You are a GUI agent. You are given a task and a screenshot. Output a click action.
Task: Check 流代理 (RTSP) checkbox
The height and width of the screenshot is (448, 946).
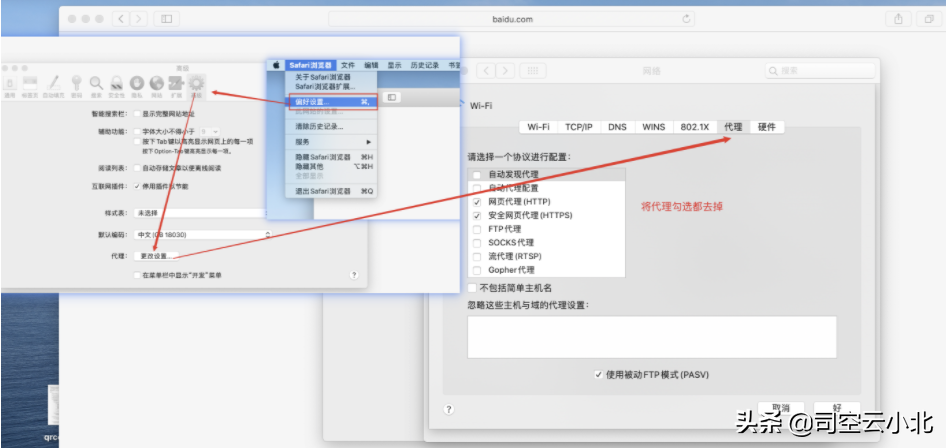pos(477,256)
